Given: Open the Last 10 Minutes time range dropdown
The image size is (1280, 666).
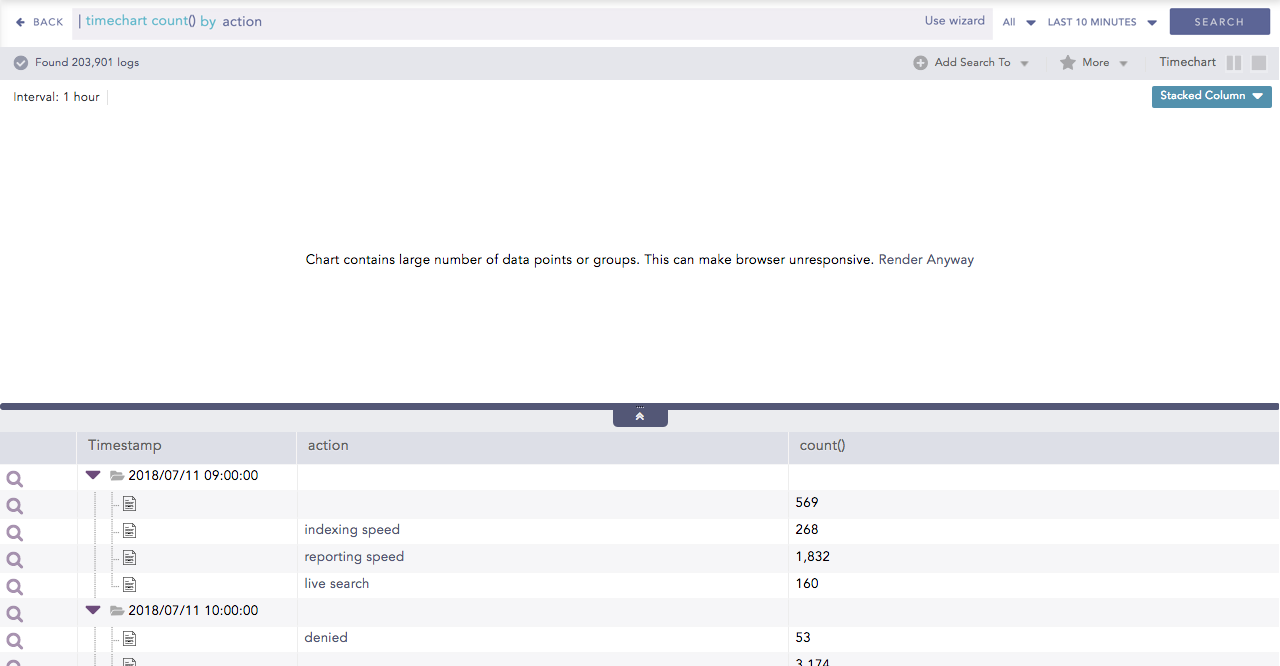Looking at the screenshot, I should [1102, 22].
